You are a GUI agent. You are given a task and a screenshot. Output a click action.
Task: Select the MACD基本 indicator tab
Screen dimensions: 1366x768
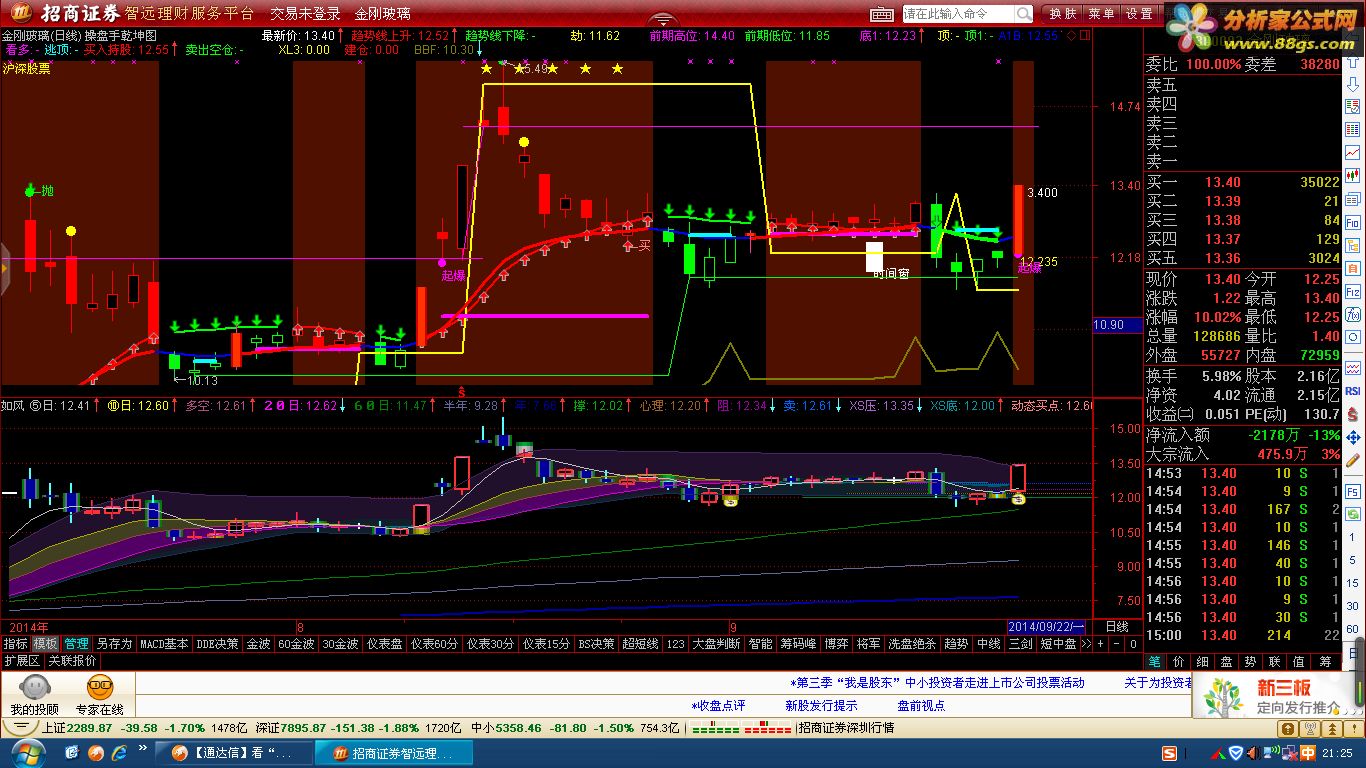(x=164, y=644)
